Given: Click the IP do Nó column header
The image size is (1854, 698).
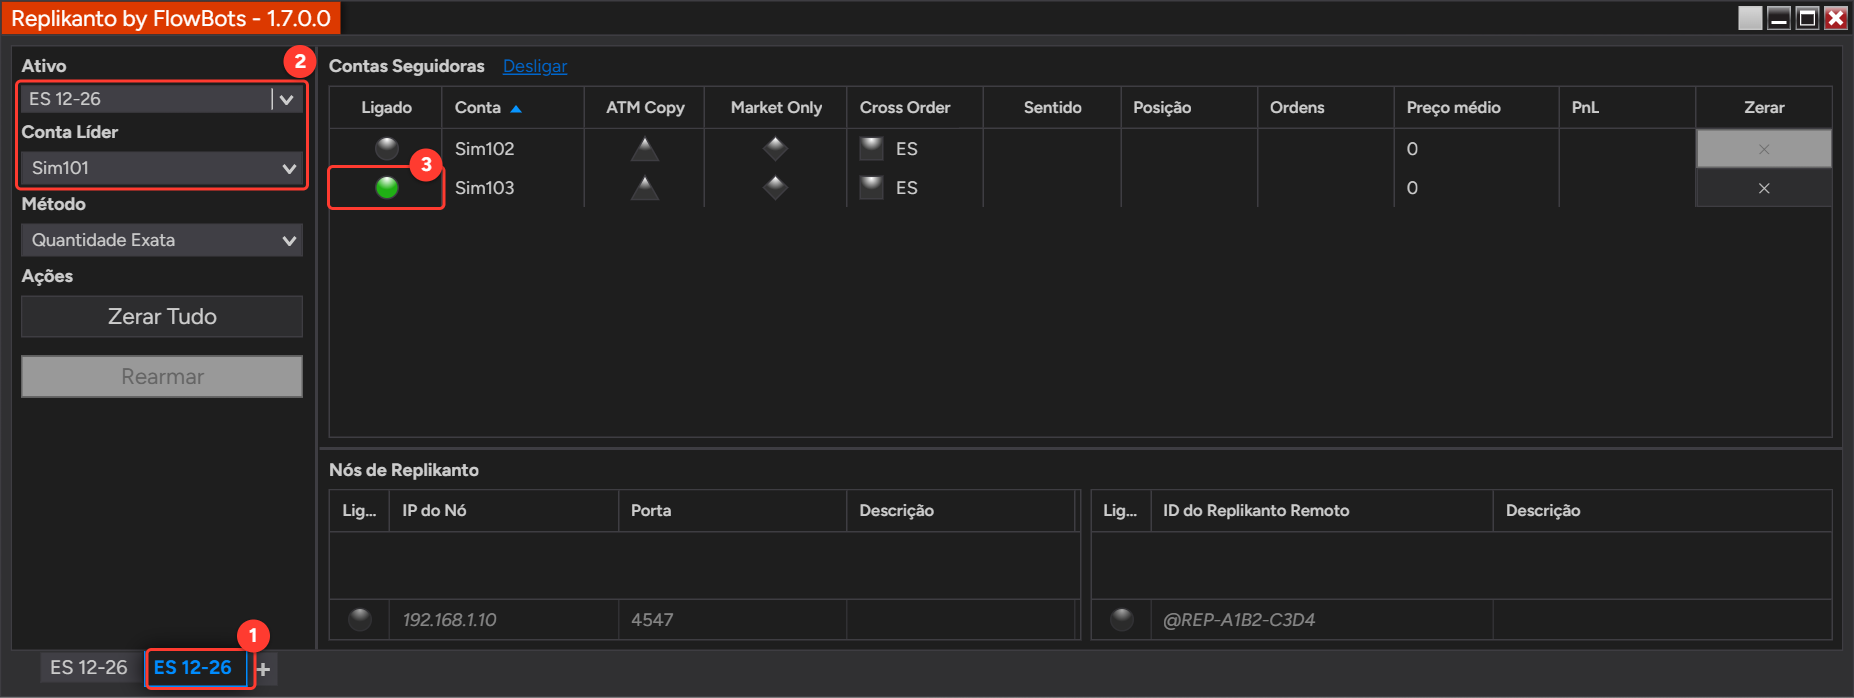Looking at the screenshot, I should (504, 510).
